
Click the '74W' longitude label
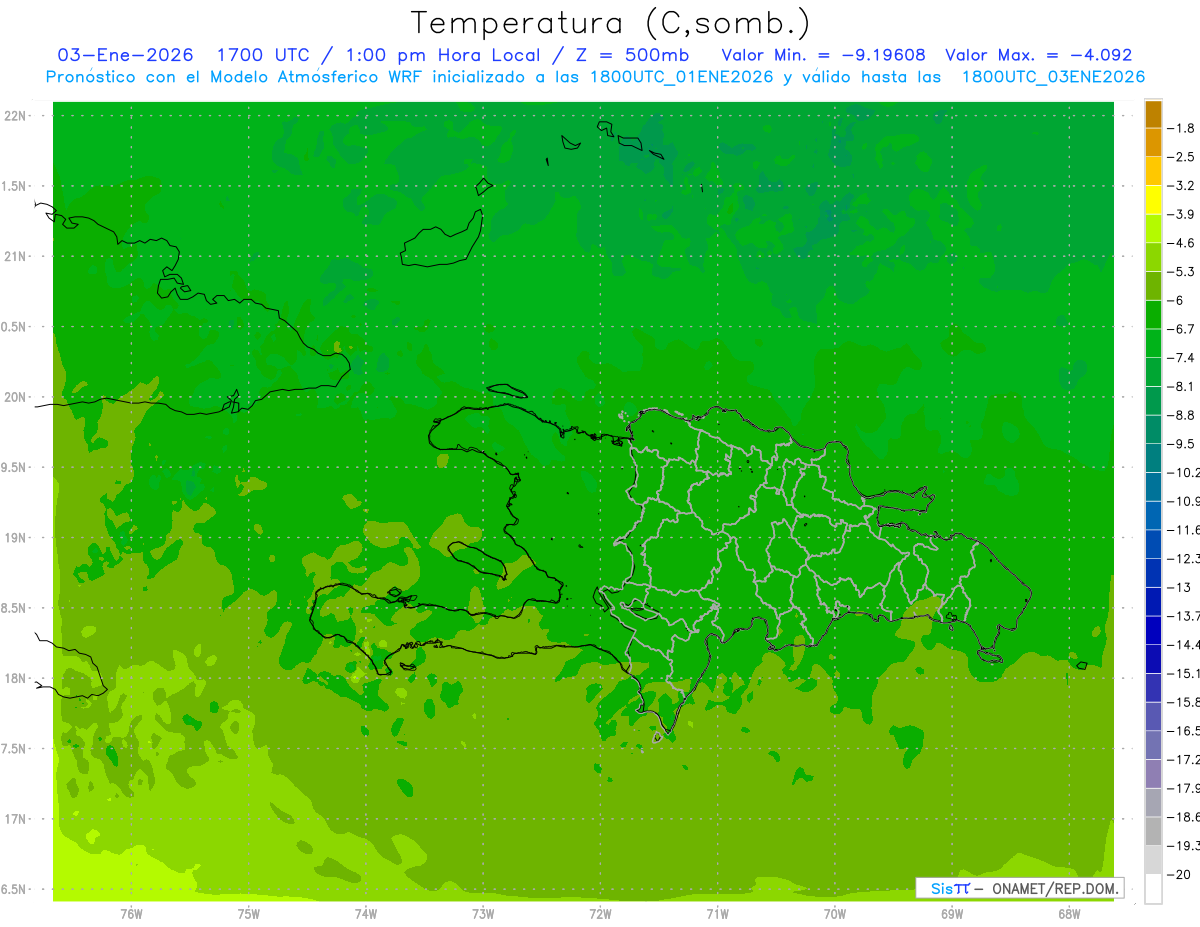click(366, 914)
